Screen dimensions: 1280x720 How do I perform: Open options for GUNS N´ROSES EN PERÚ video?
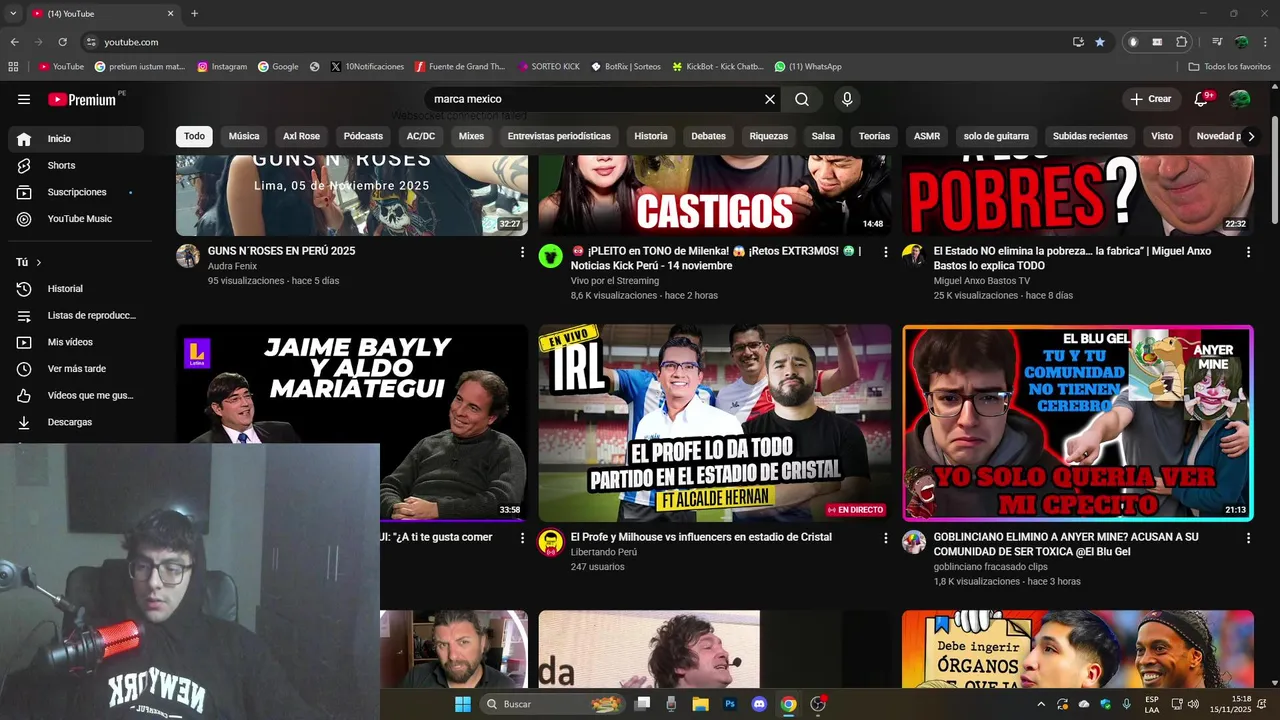coord(522,252)
